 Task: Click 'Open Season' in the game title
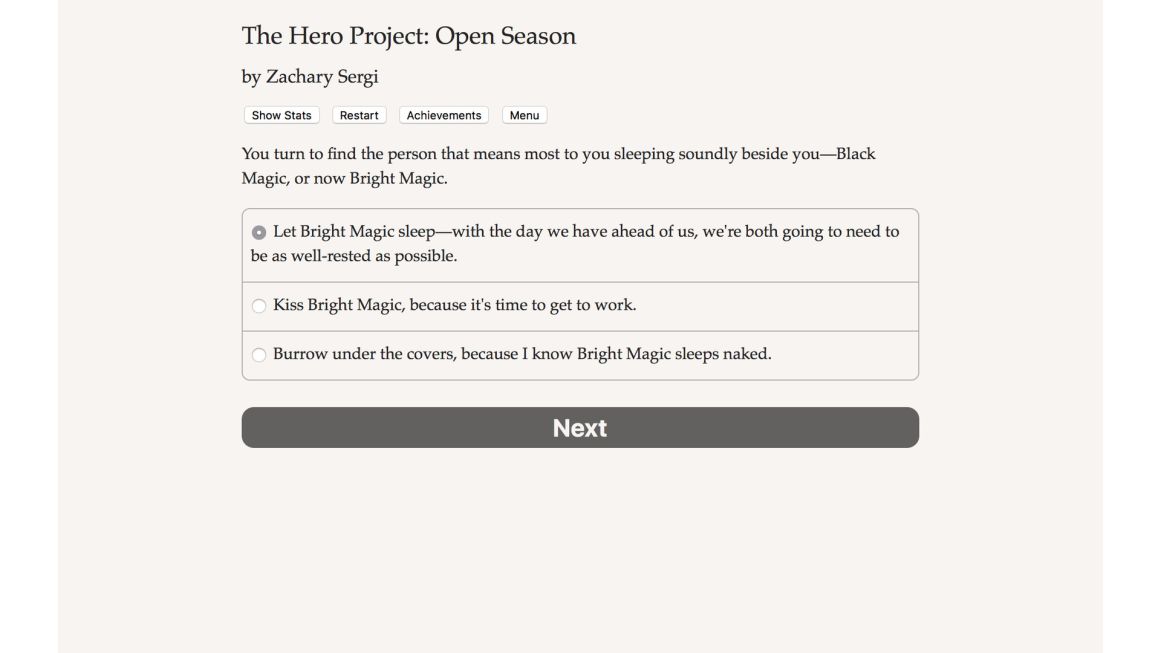click(x=505, y=36)
